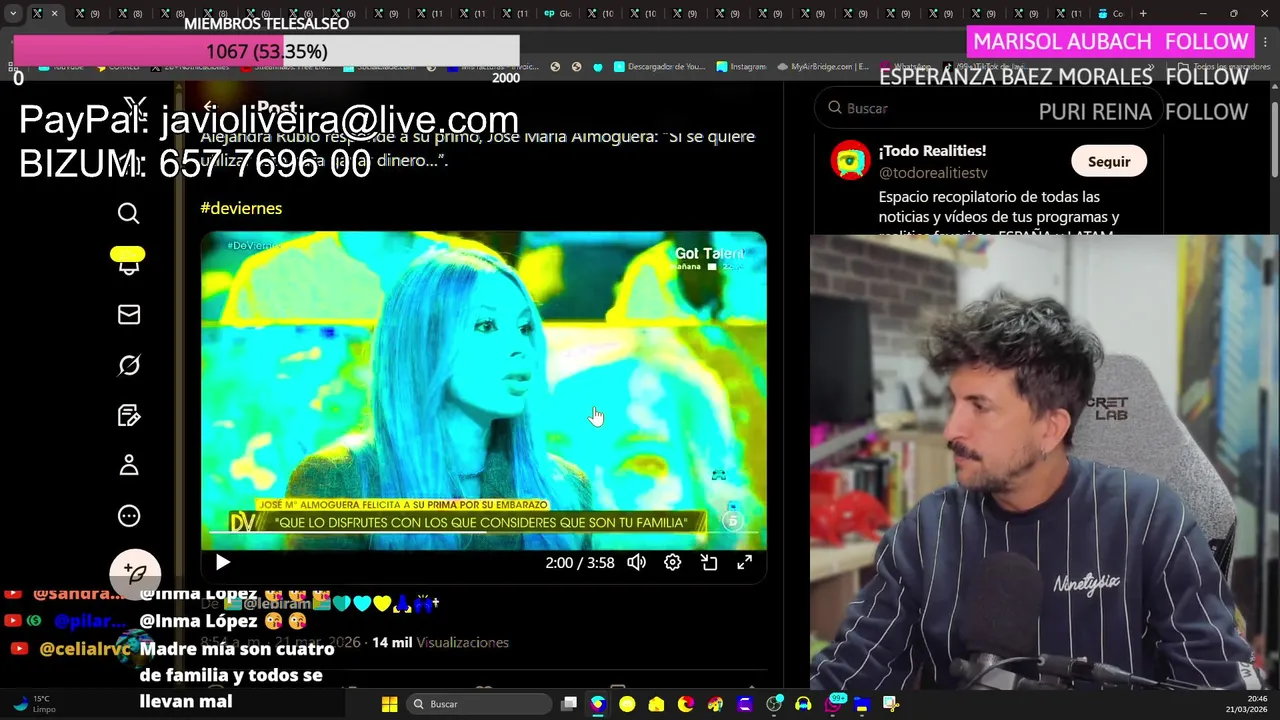Open the browser icon on taskbar
This screenshot has height=720, width=1280.
point(598,704)
